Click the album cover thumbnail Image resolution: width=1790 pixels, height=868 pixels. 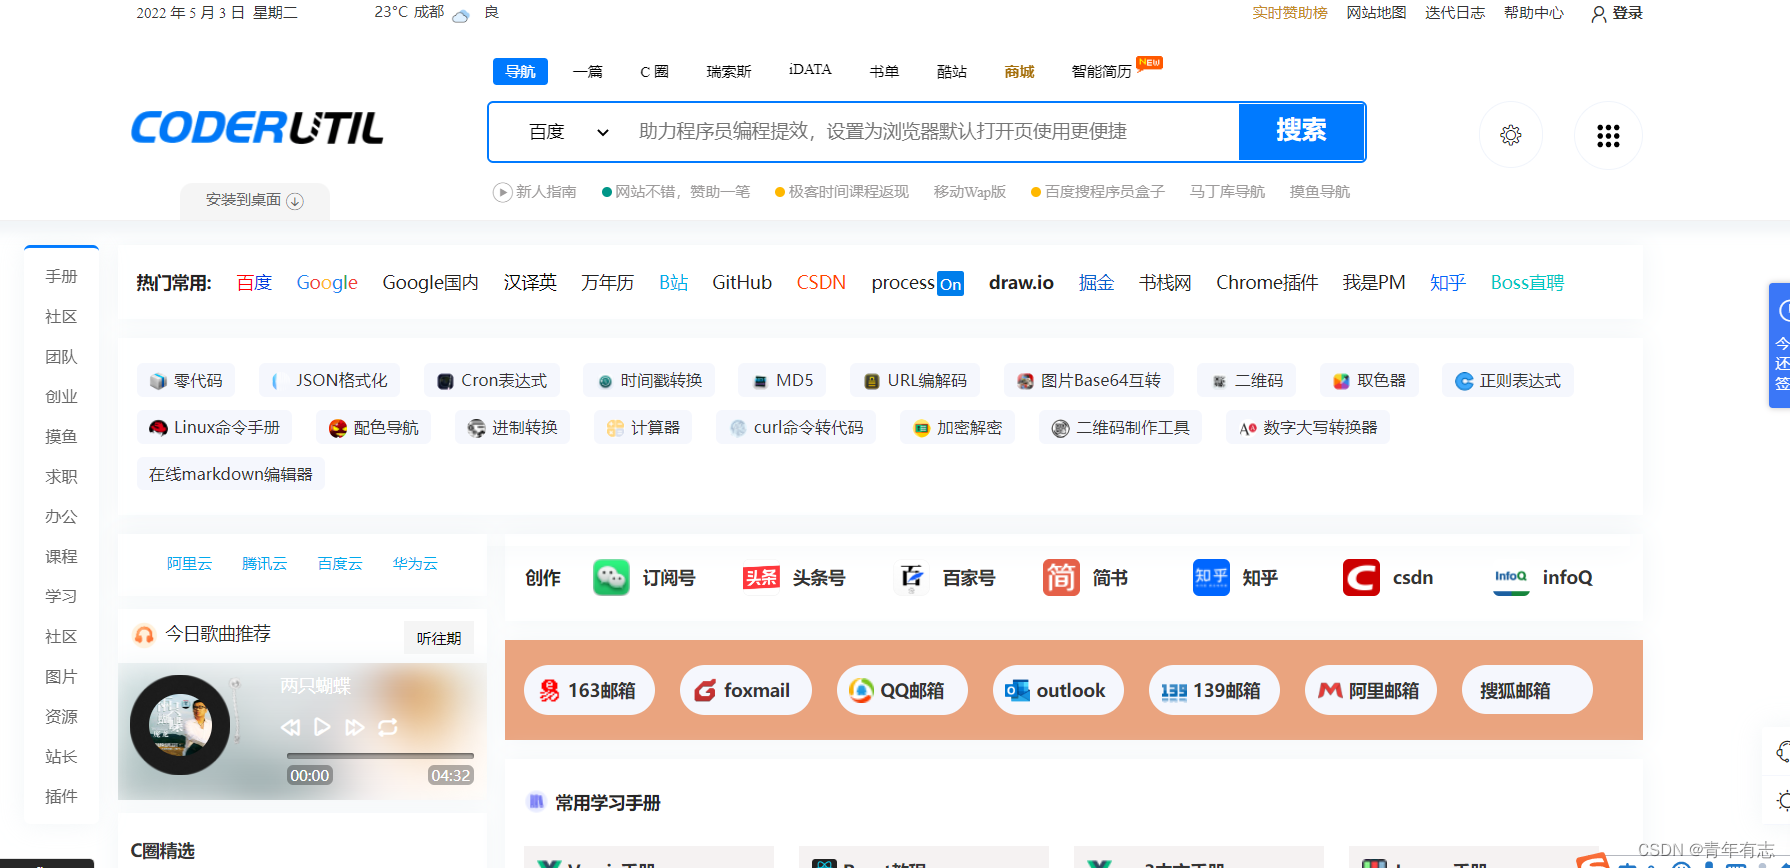click(180, 725)
